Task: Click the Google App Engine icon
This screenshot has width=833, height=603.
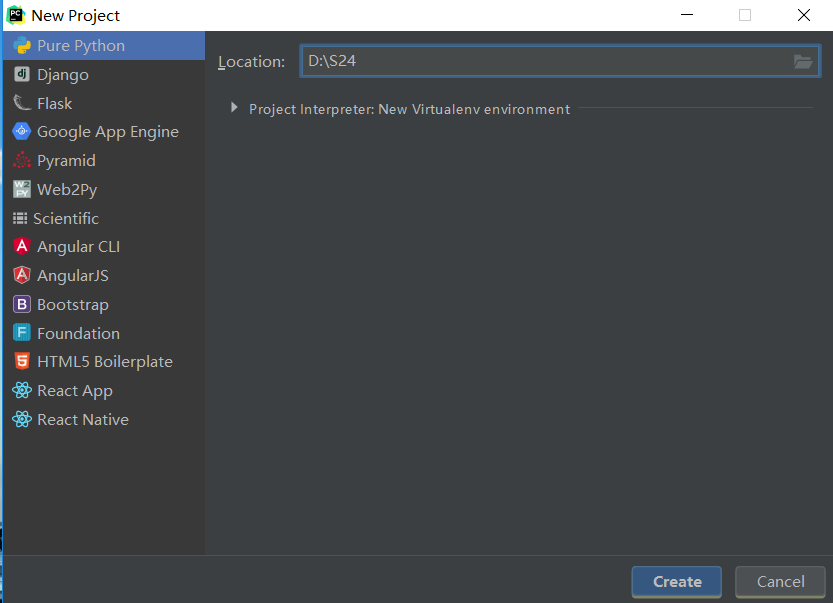Action: coord(22,132)
